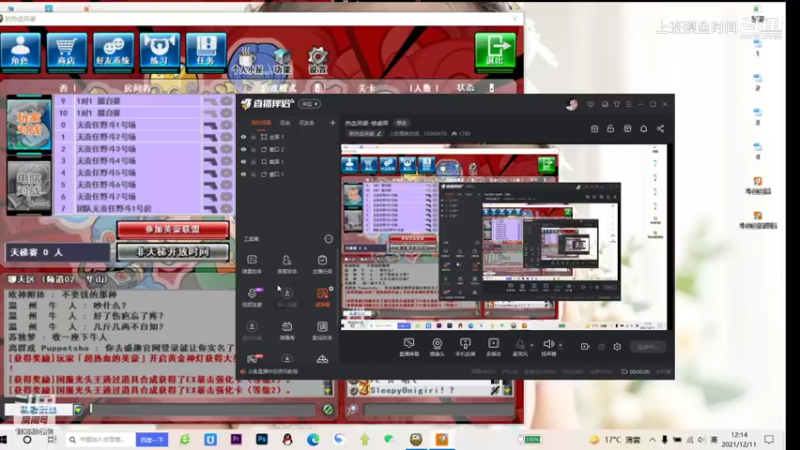Screen dimensions: 800x450
Task: Toggle visibility of 窗口 1 source
Action: point(243,174)
